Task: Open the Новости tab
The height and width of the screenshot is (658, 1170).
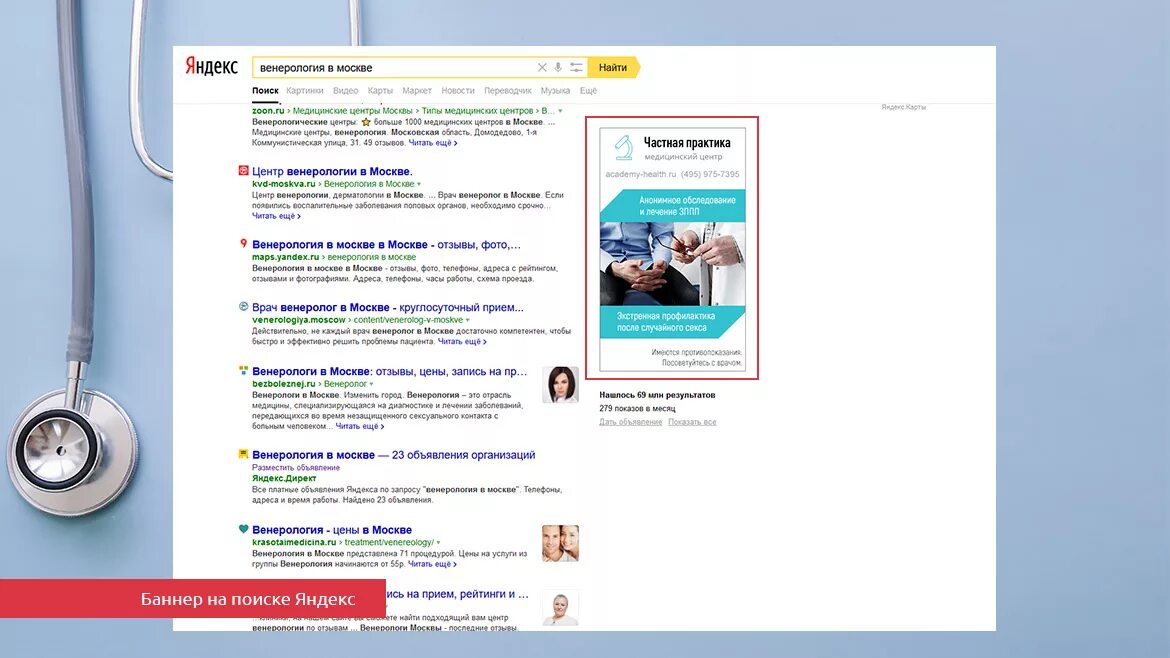Action: [x=457, y=90]
